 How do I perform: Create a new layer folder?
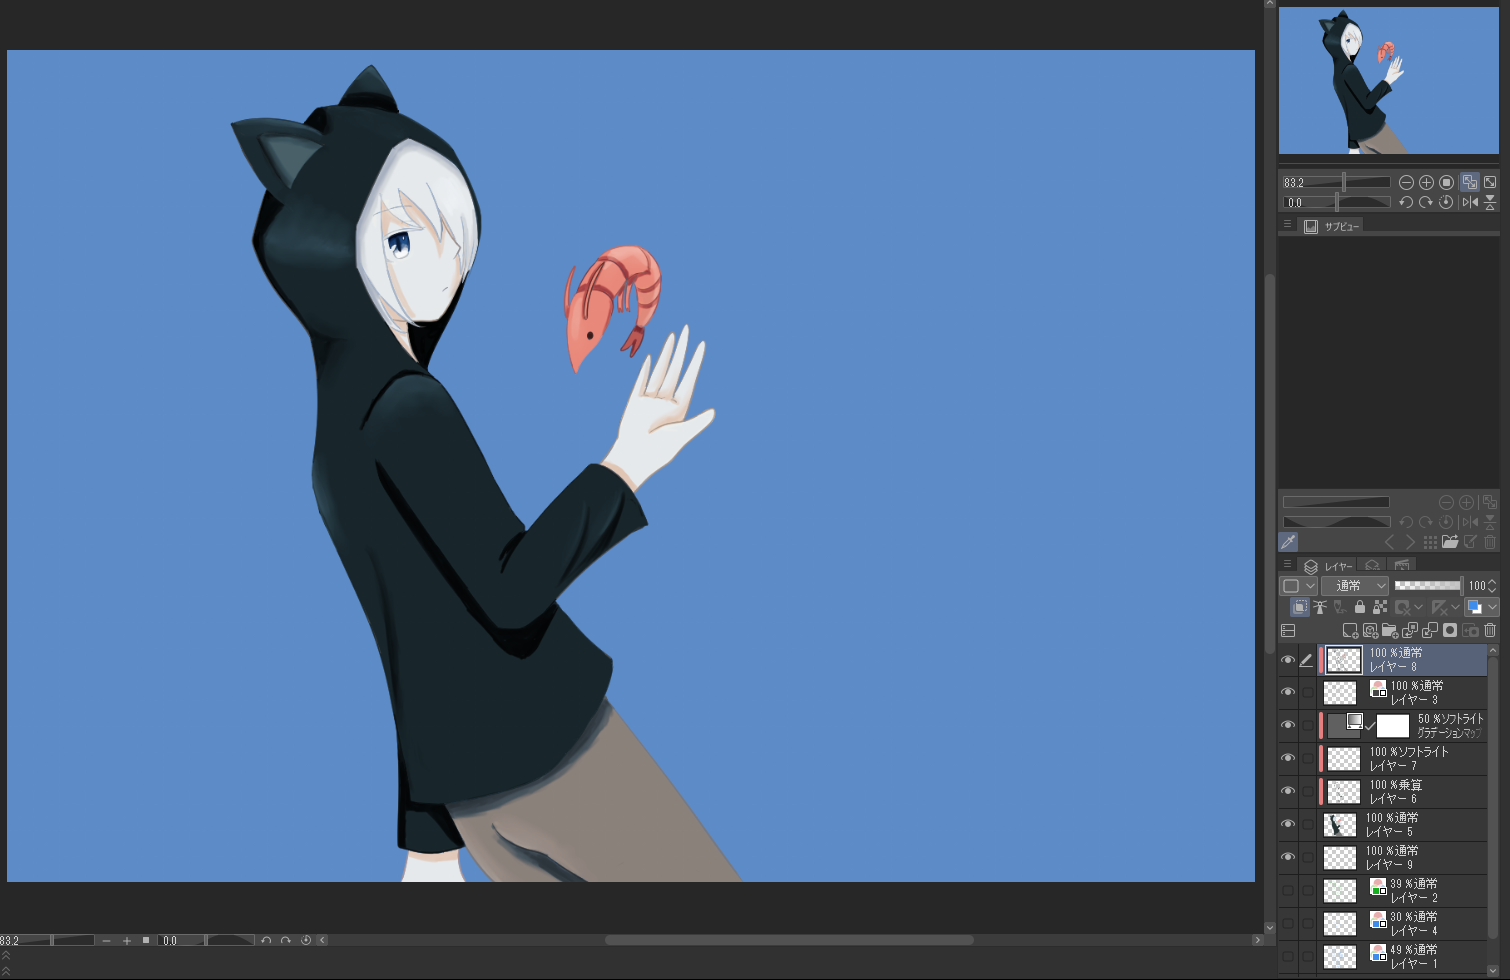pos(1390,630)
